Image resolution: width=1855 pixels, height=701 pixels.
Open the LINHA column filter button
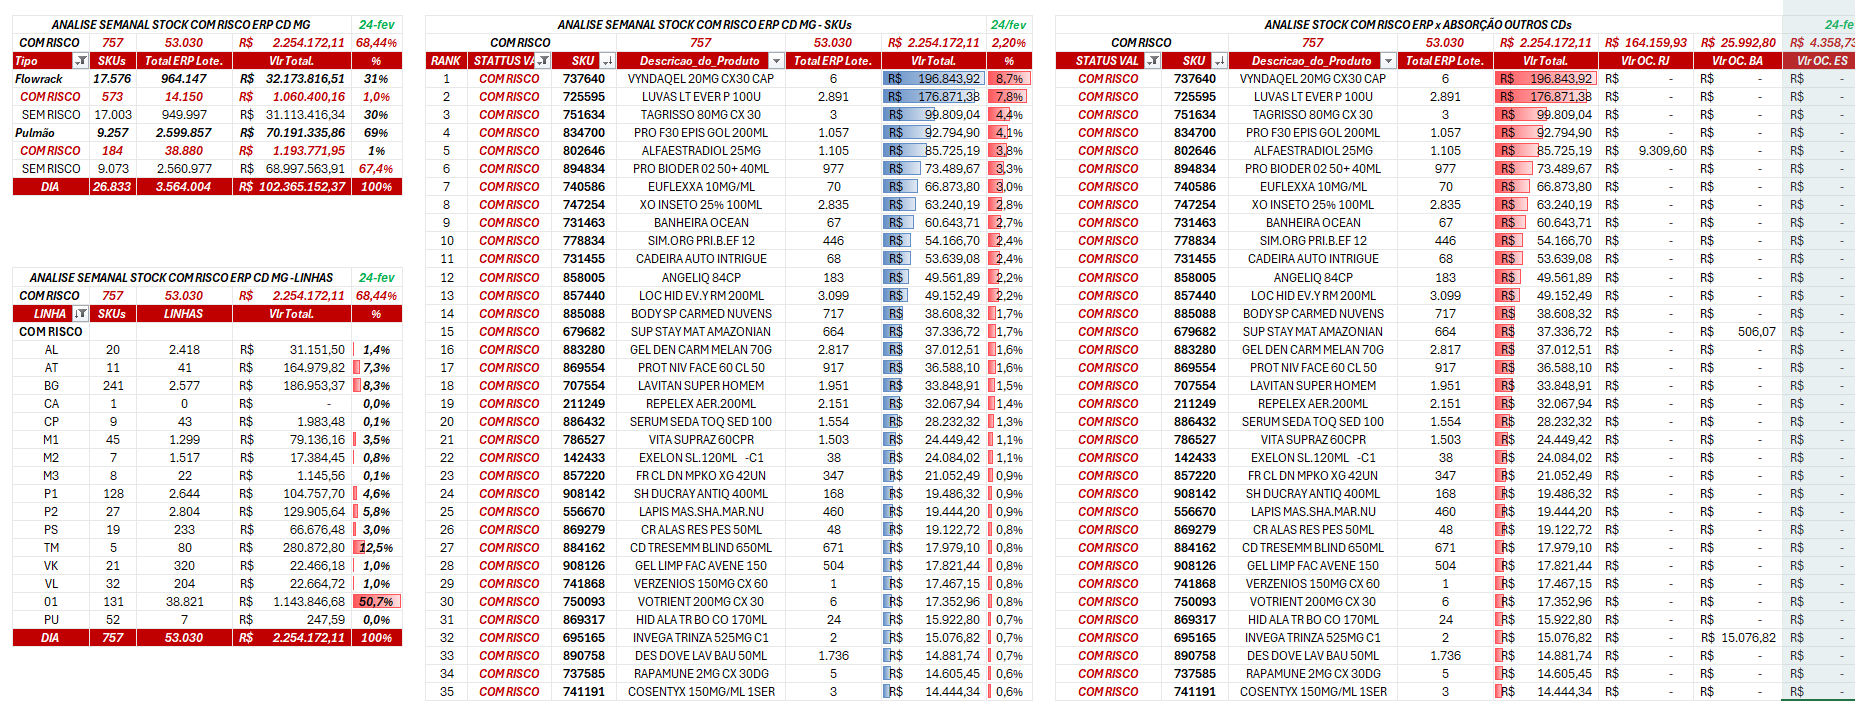(81, 314)
